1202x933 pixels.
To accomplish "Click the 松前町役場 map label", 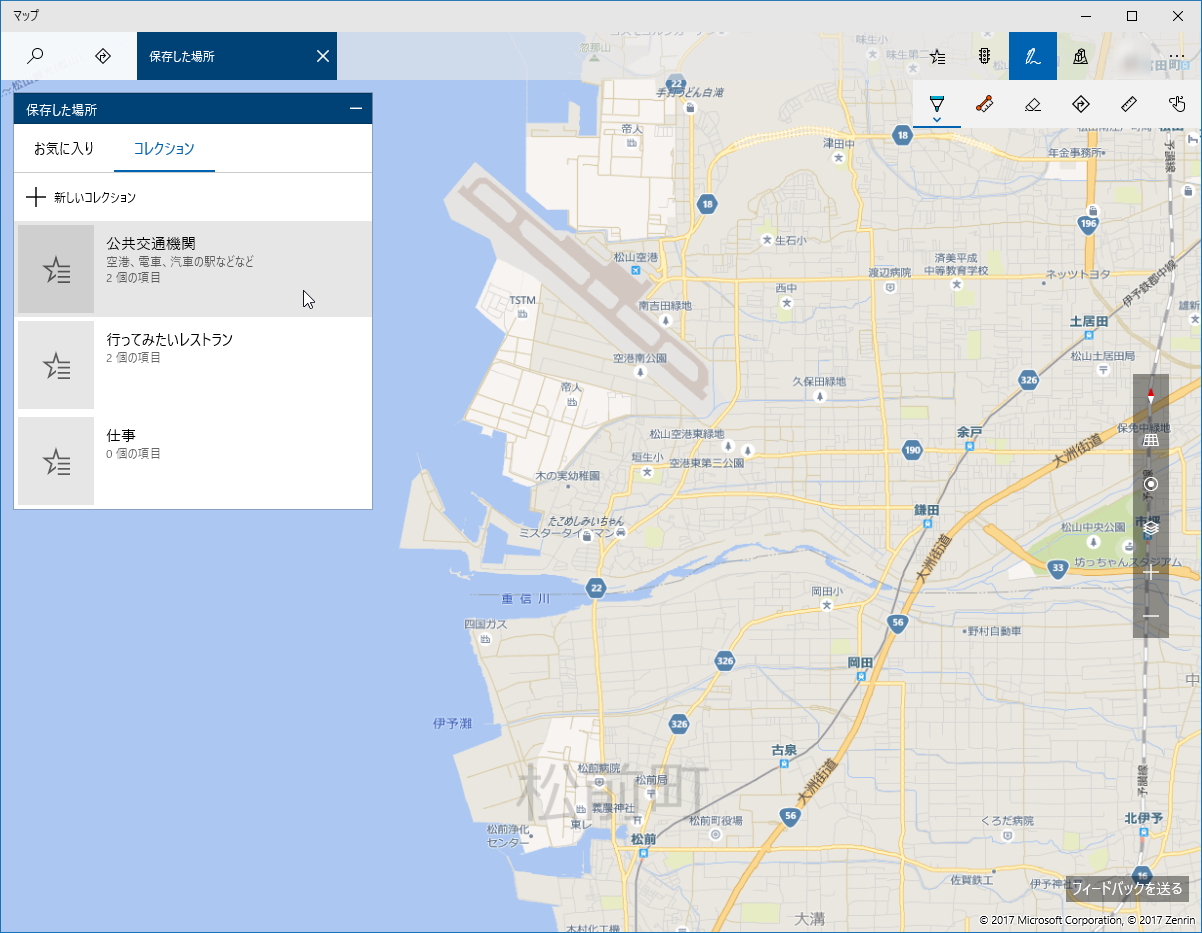I will (715, 821).
